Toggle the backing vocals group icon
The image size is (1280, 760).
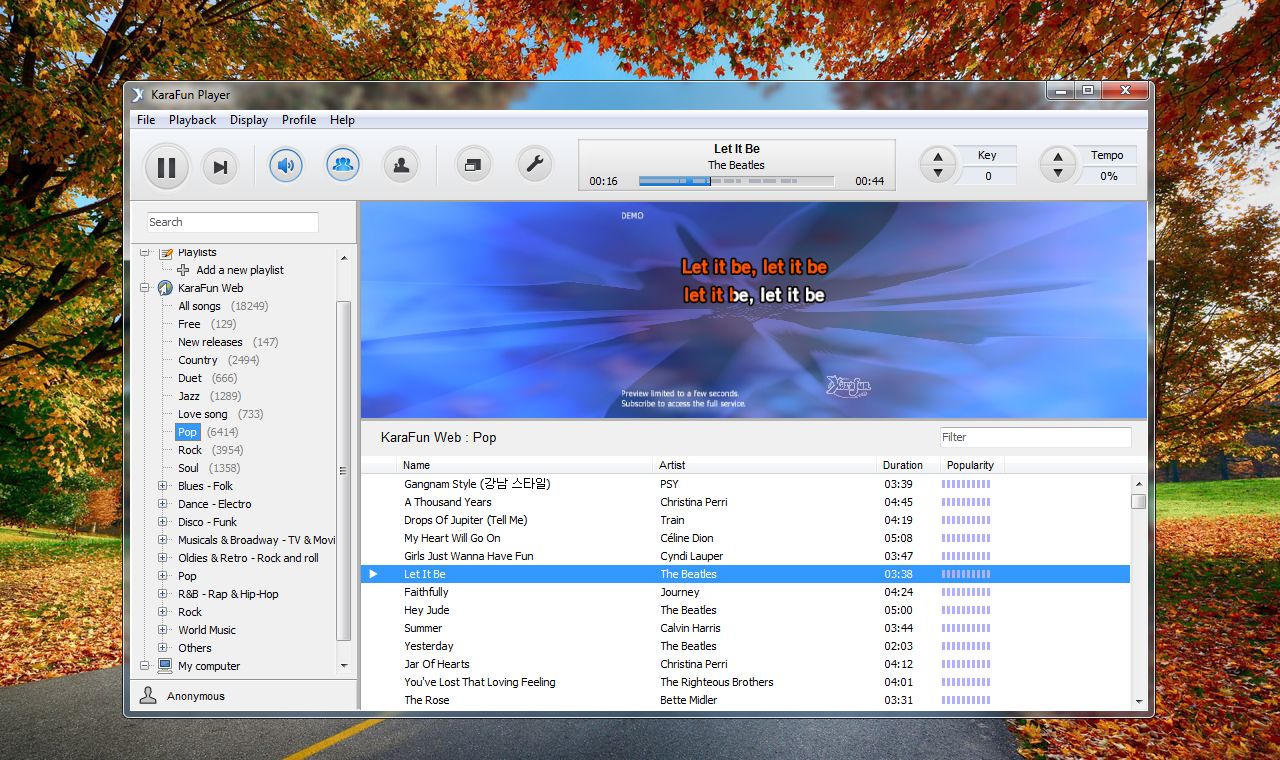point(343,165)
